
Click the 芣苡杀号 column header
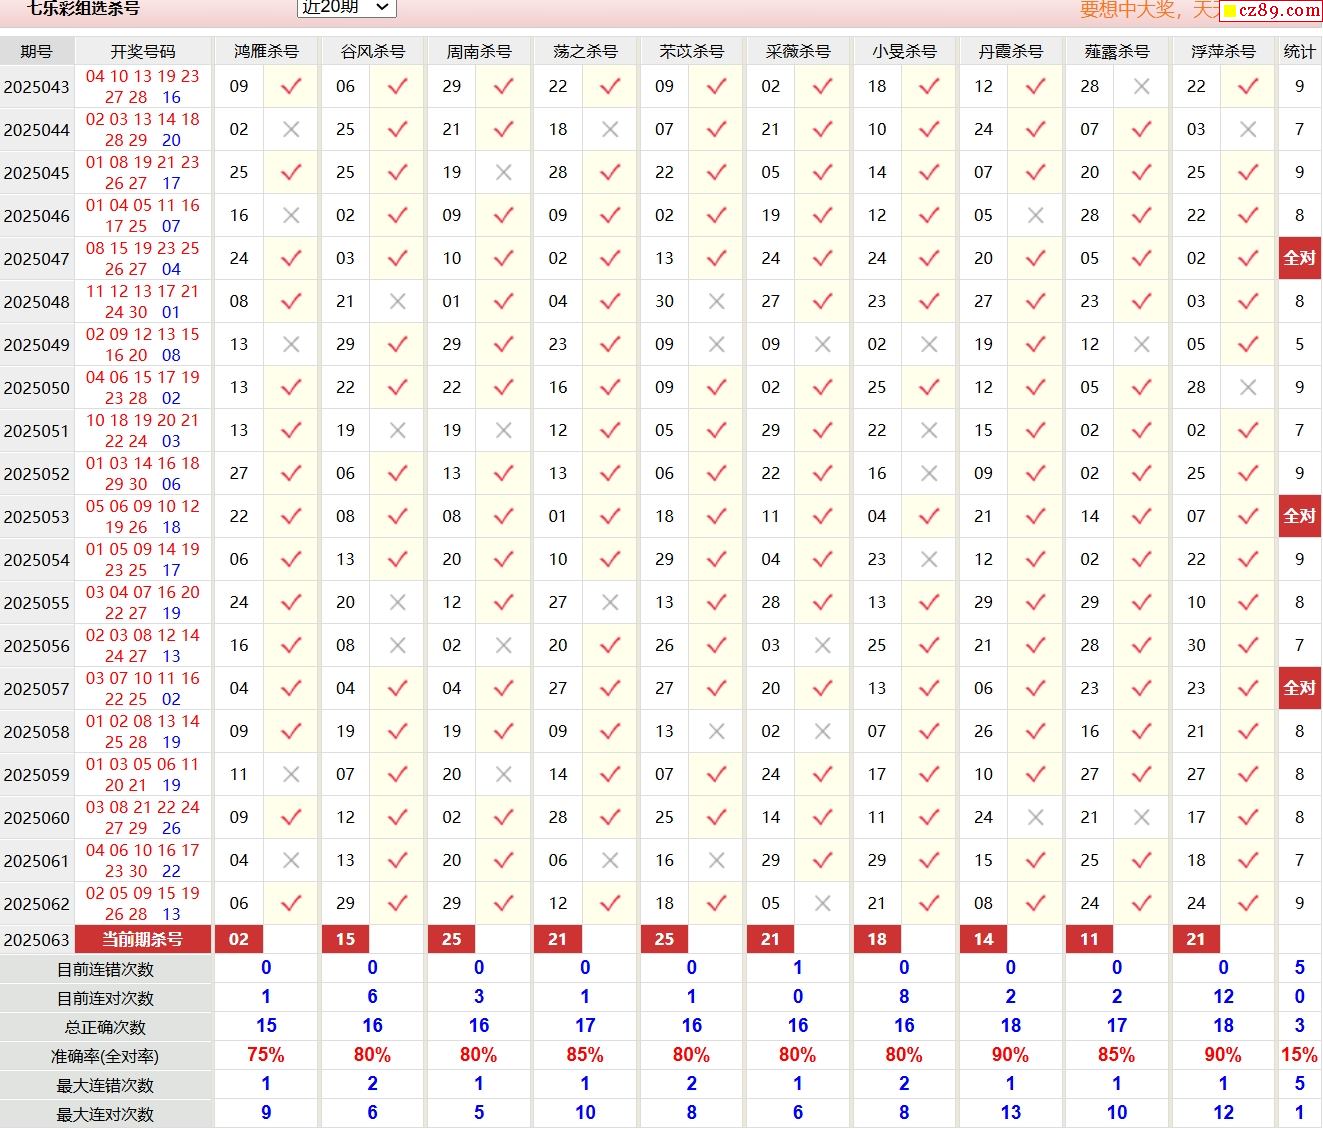tap(691, 51)
